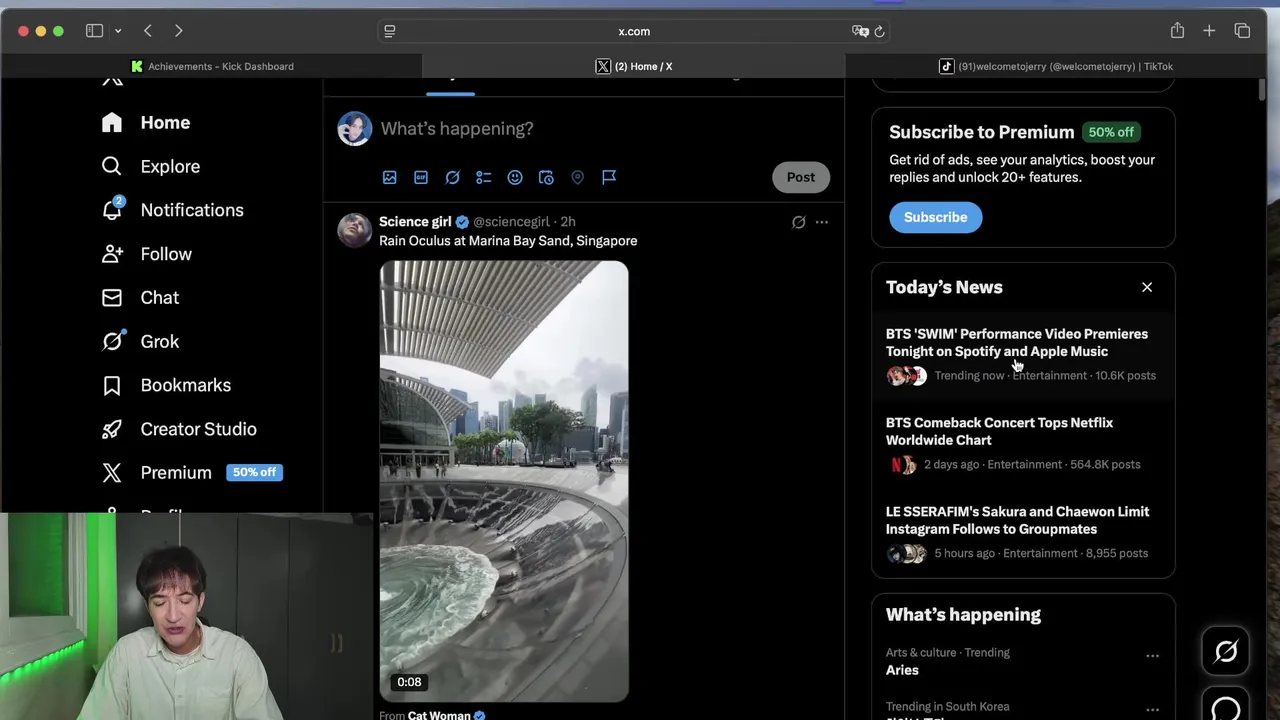This screenshot has width=1280, height=720.
Task: Open a new Safari tab
Action: (1209, 31)
